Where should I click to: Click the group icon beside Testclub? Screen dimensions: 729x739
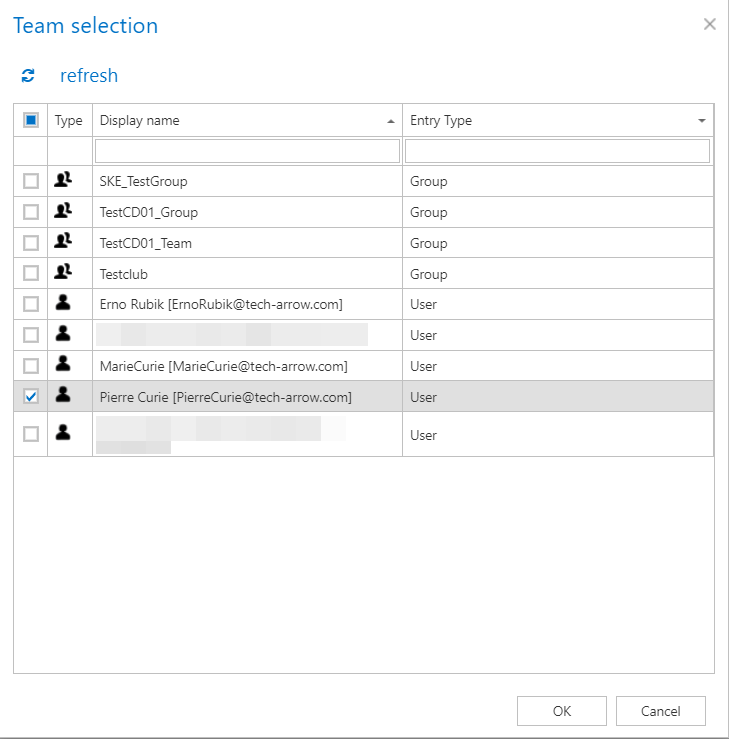coord(63,274)
